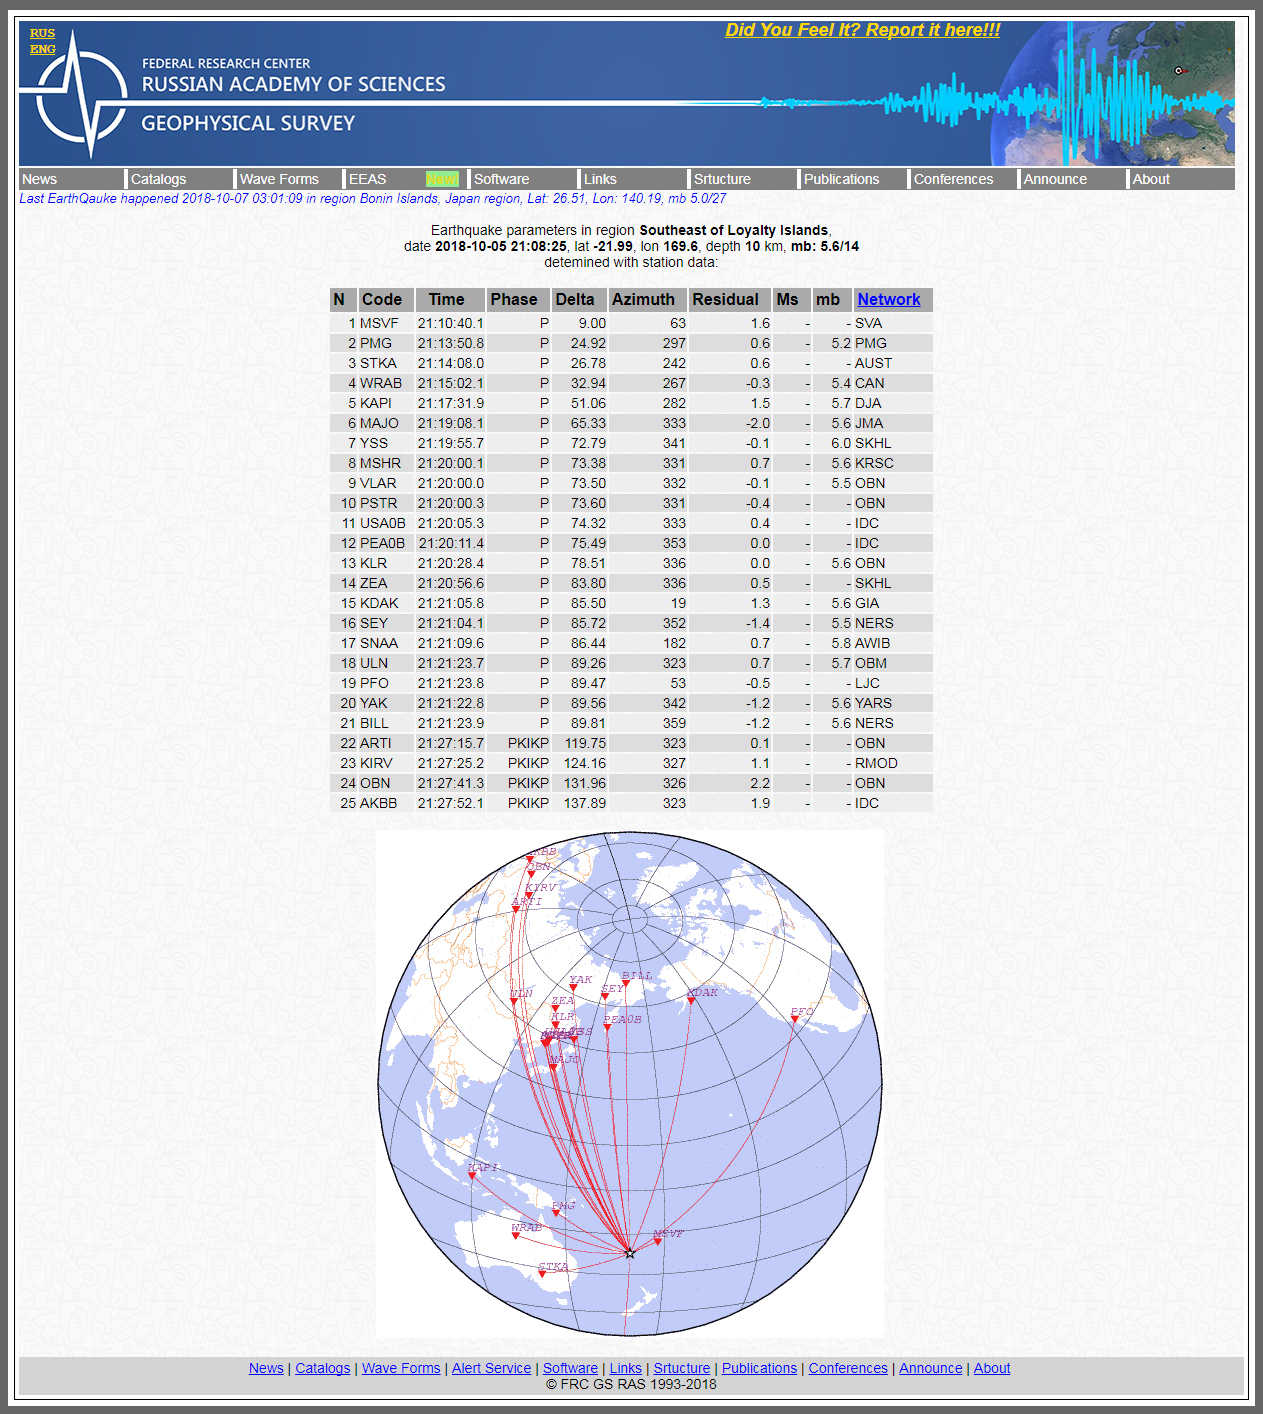1263x1414 pixels.
Task: Click the Geophysical Survey logo emblem
Action: tap(80, 95)
